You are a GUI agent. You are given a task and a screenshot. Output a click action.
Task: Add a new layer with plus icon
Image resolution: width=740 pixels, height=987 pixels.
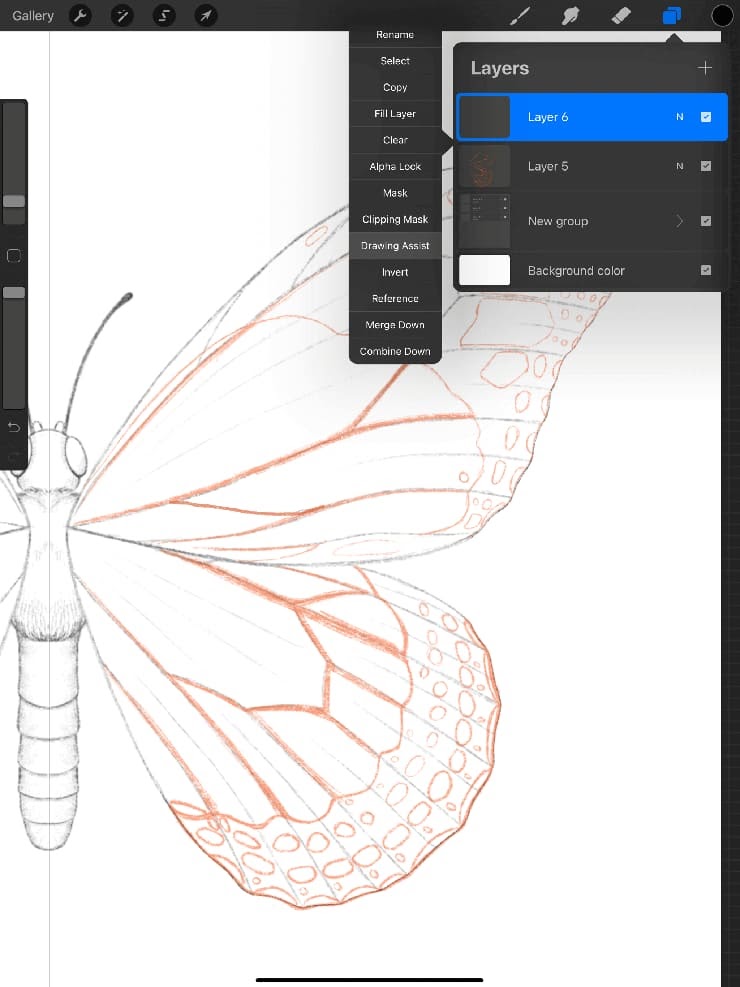(x=705, y=67)
